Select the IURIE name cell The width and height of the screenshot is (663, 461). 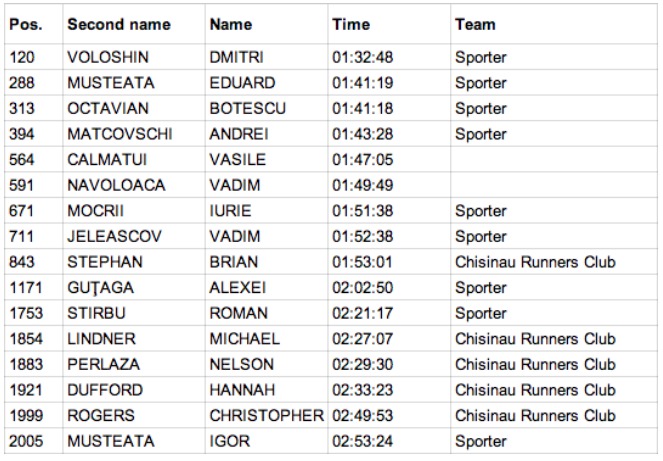pyautogui.click(x=266, y=210)
